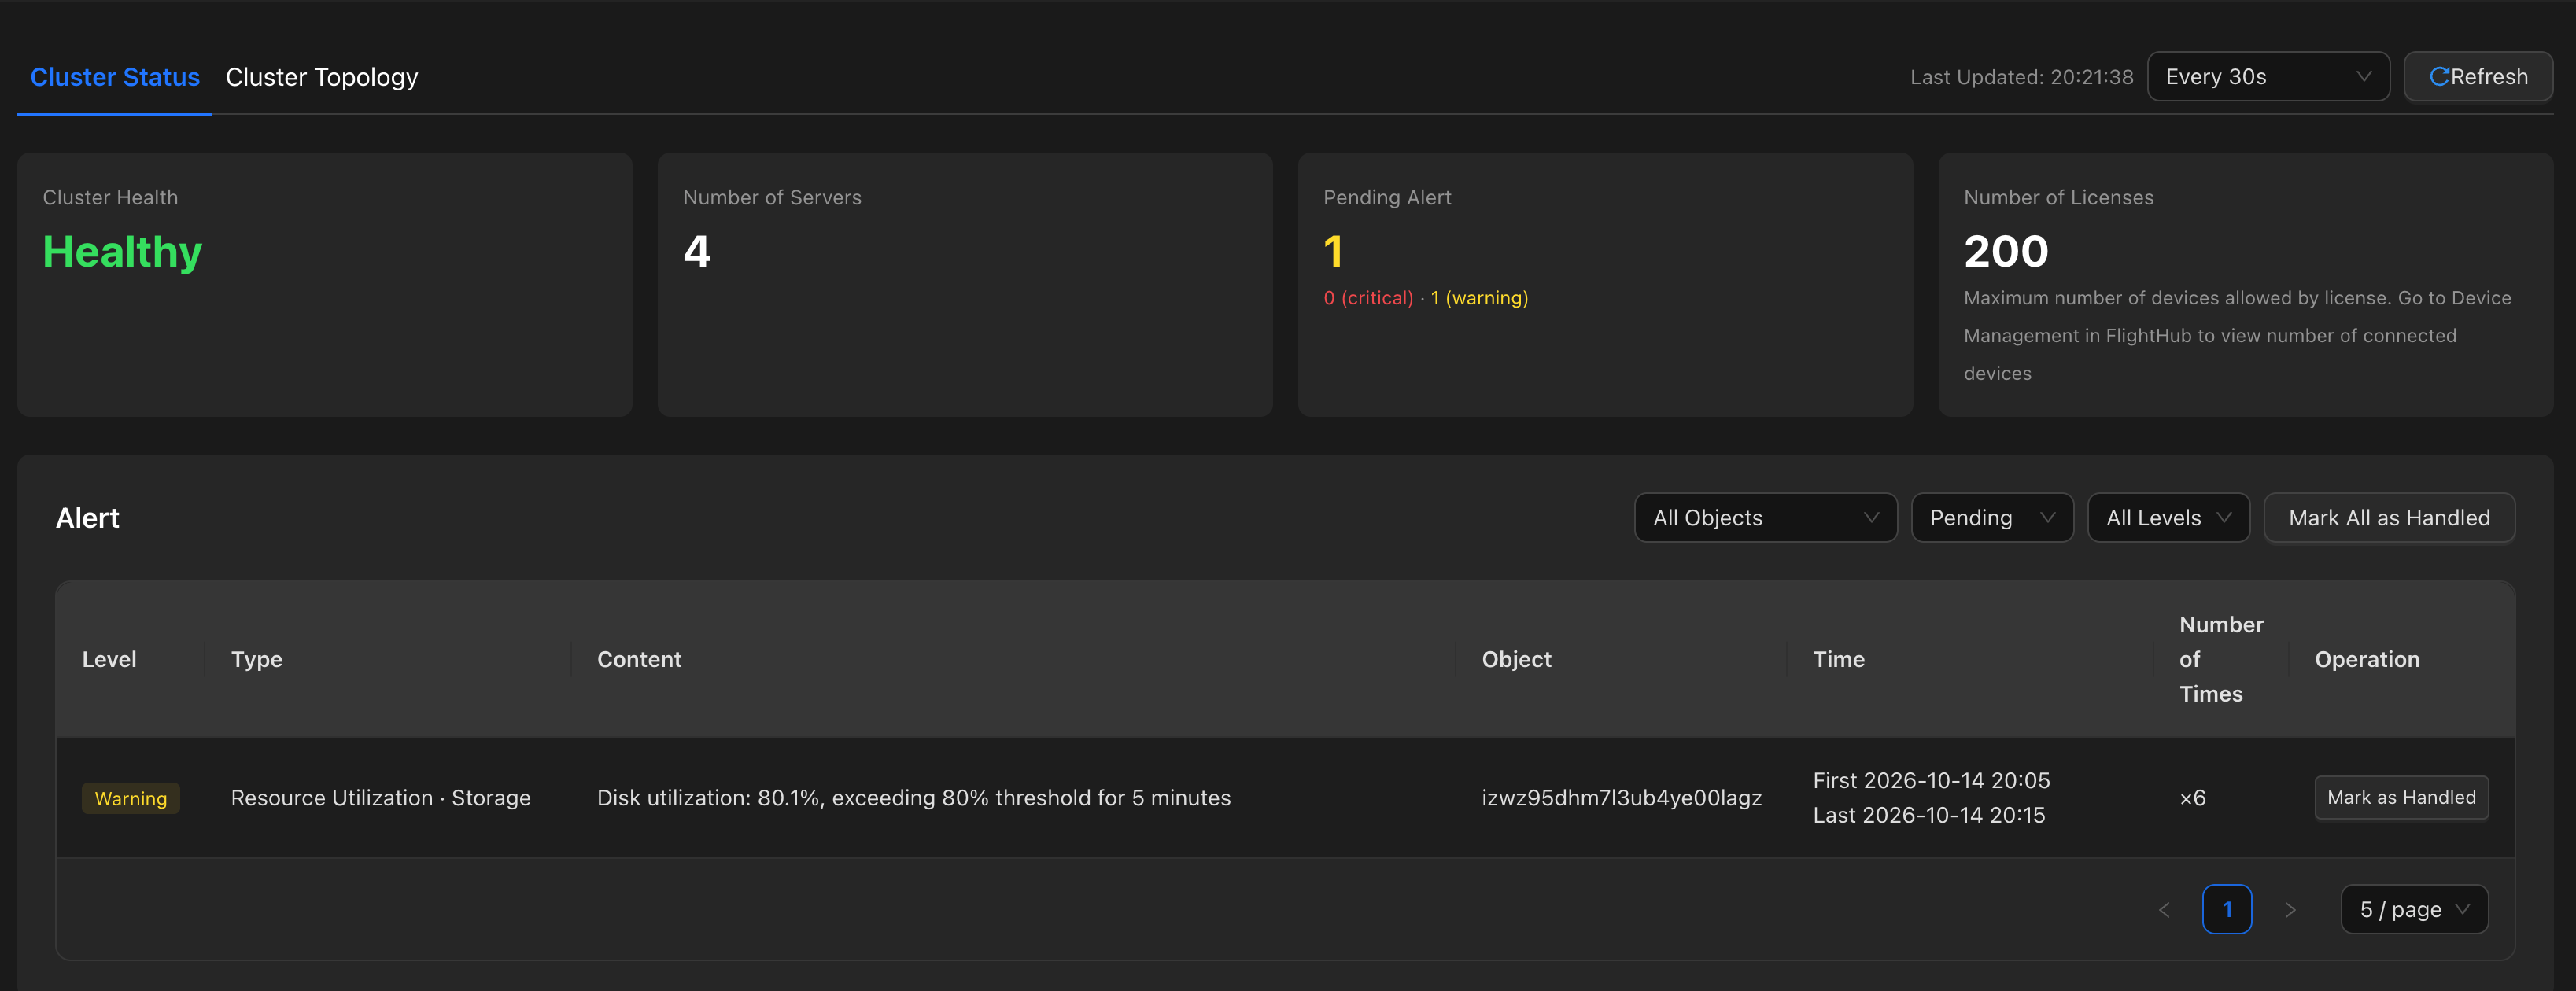Mark the disk utilization alert as handled
The width and height of the screenshot is (2576, 991).
point(2401,798)
